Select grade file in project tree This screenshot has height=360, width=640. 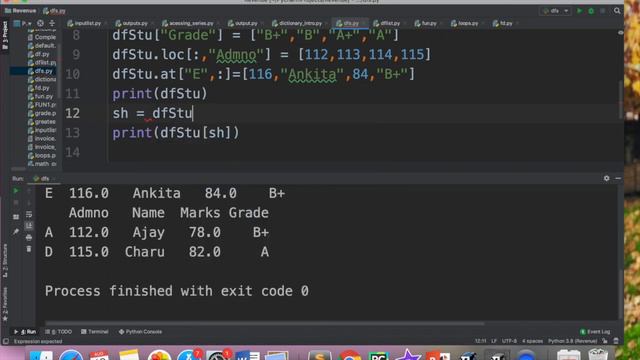[x=42, y=113]
